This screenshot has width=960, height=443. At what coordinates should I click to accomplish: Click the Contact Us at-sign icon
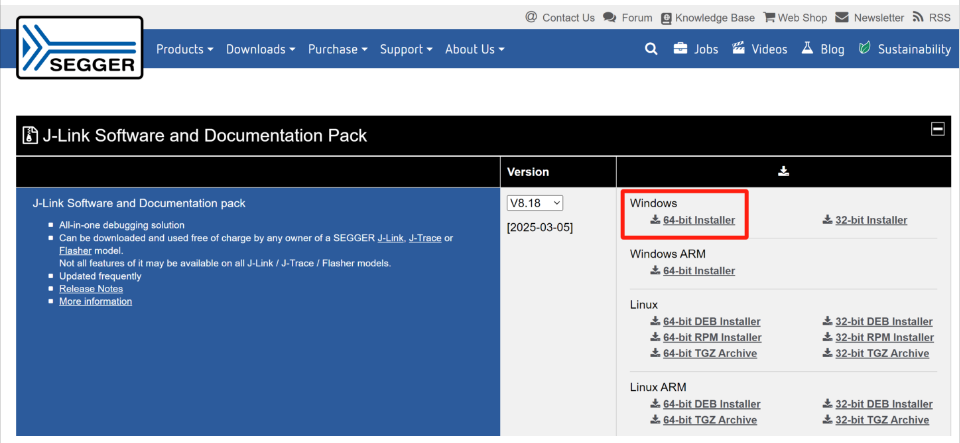click(x=531, y=17)
